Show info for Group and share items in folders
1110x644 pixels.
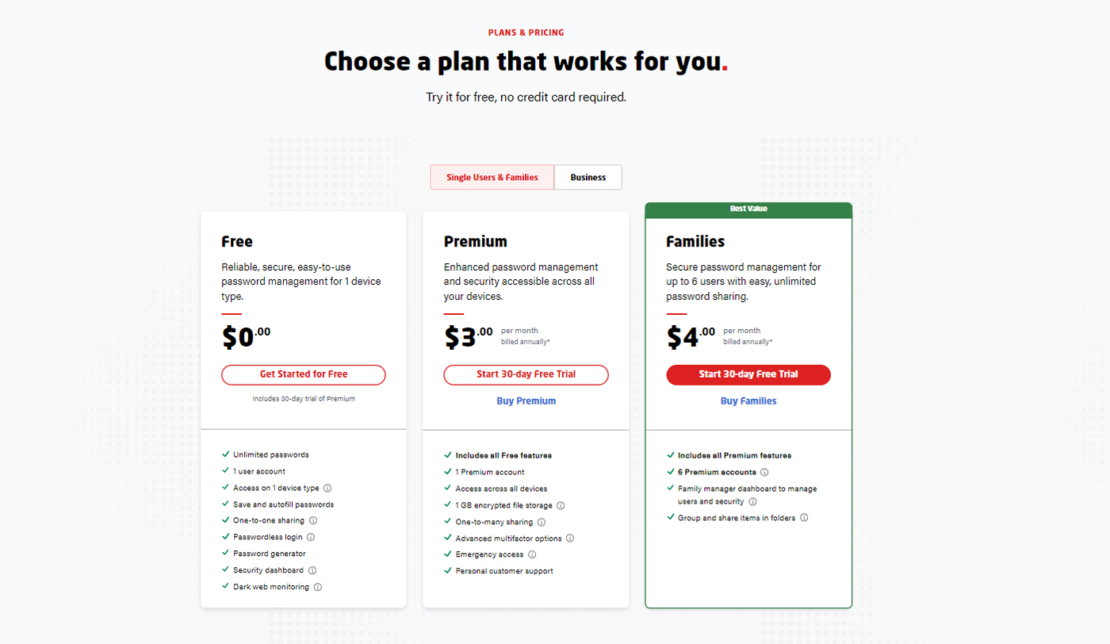pos(804,518)
